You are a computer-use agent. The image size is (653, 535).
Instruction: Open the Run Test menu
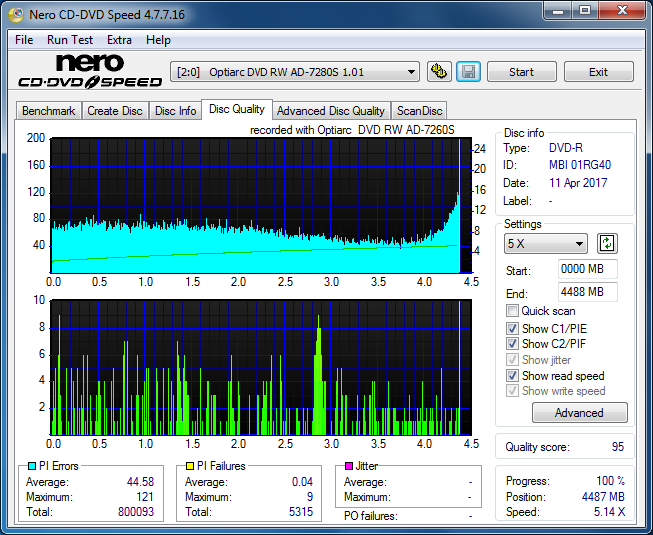(70, 40)
